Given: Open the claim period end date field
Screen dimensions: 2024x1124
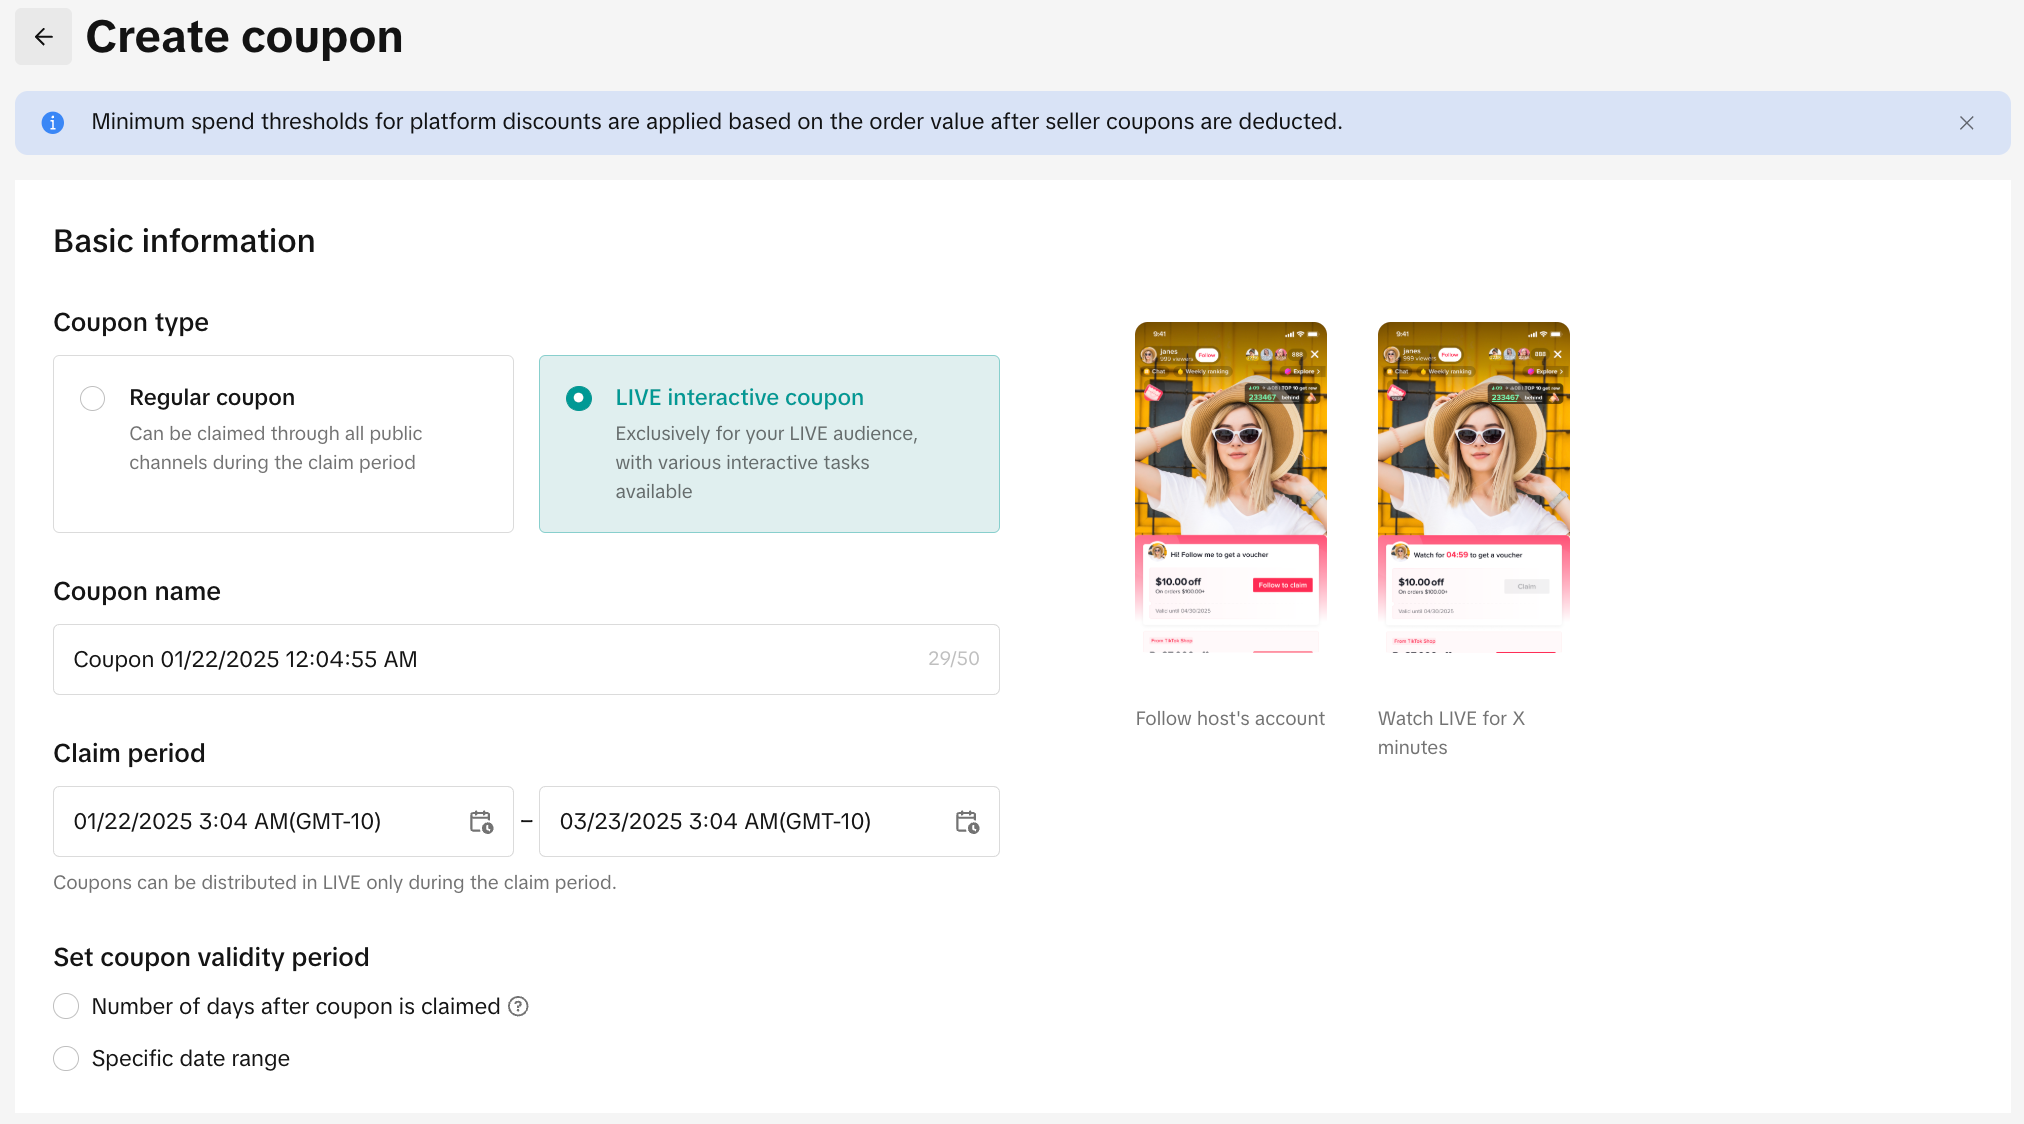Looking at the screenshot, I should [x=745, y=822].
